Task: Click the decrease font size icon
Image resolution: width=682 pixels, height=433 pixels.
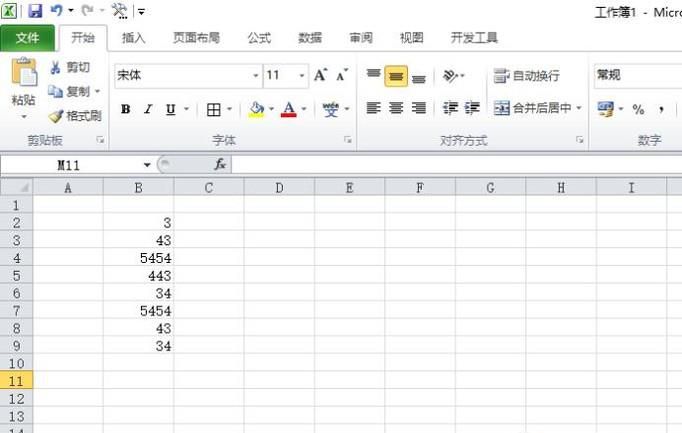Action: point(342,75)
